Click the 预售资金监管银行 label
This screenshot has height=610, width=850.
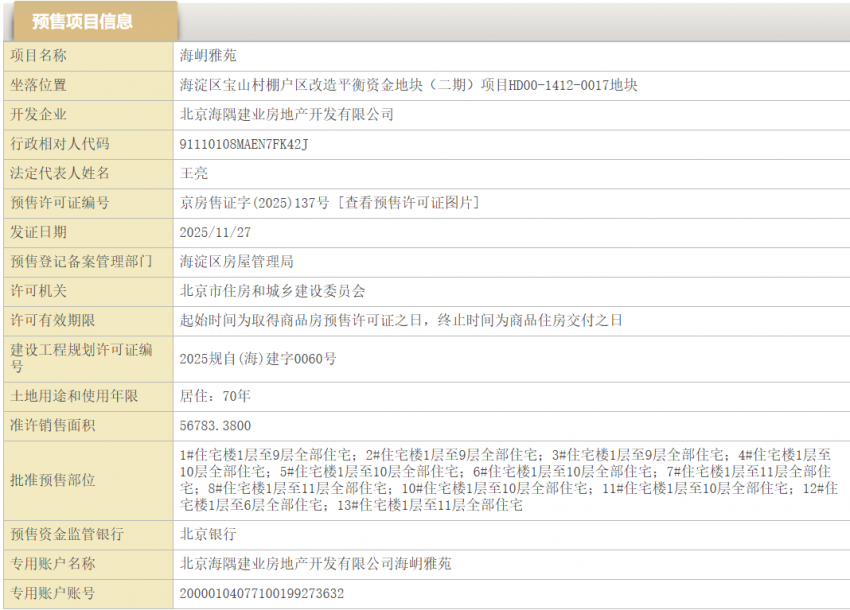[x=67, y=535]
